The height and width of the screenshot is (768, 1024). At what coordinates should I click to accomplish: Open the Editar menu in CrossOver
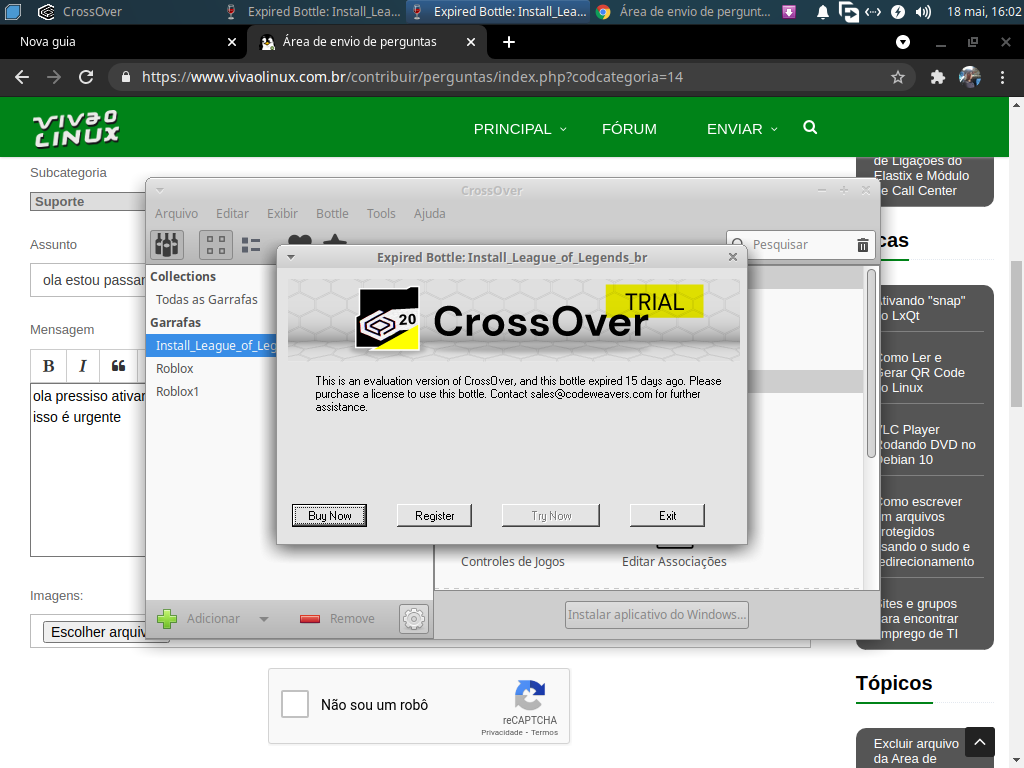pyautogui.click(x=232, y=214)
